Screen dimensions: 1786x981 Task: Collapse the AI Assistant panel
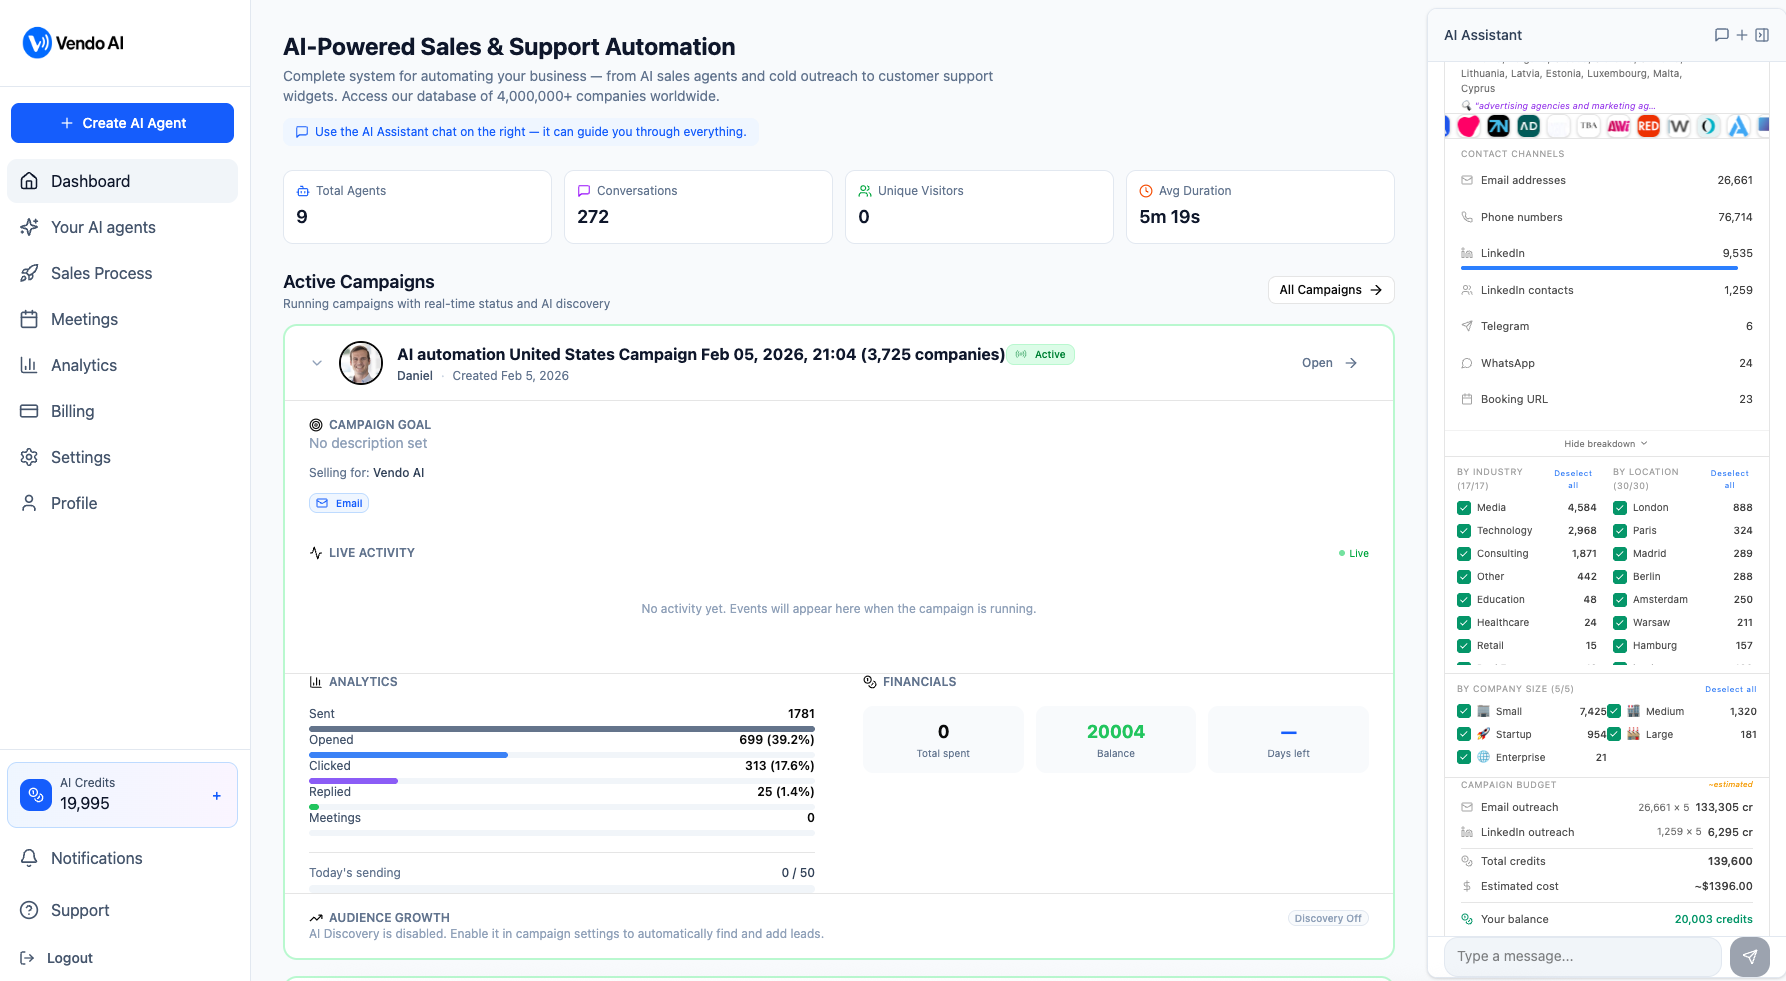click(1763, 34)
